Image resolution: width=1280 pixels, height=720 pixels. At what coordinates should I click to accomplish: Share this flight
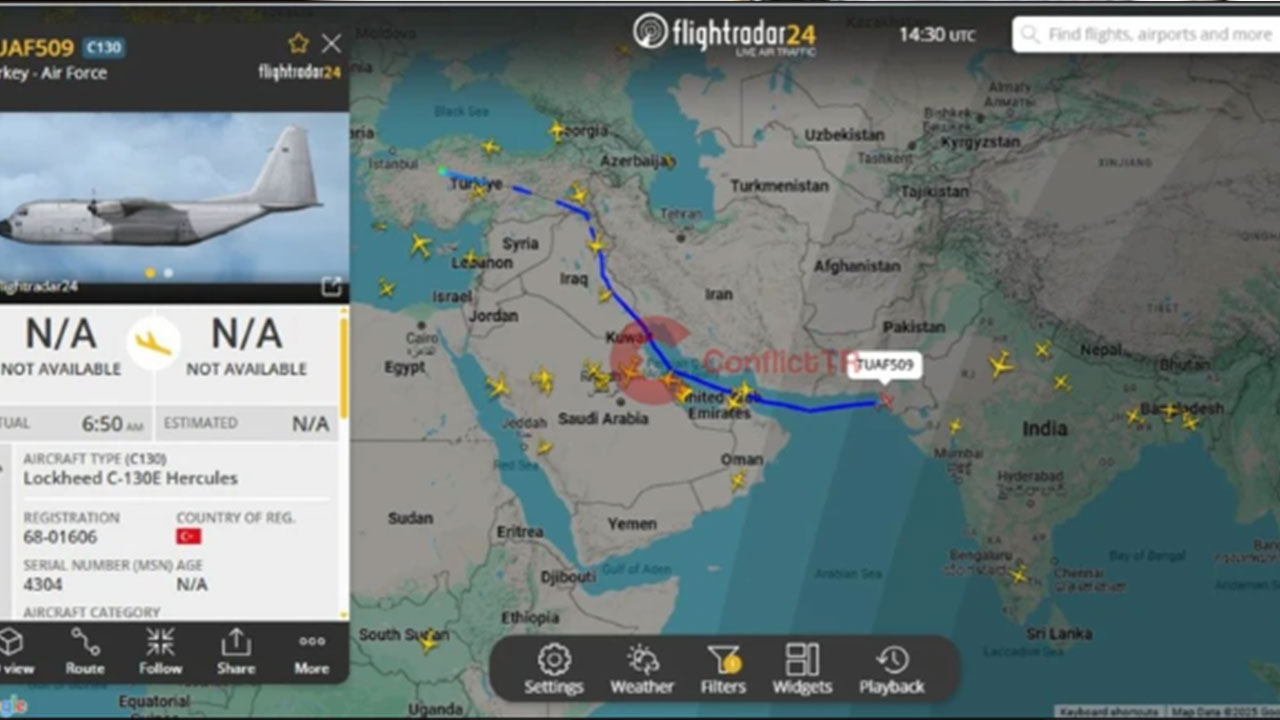(x=236, y=652)
